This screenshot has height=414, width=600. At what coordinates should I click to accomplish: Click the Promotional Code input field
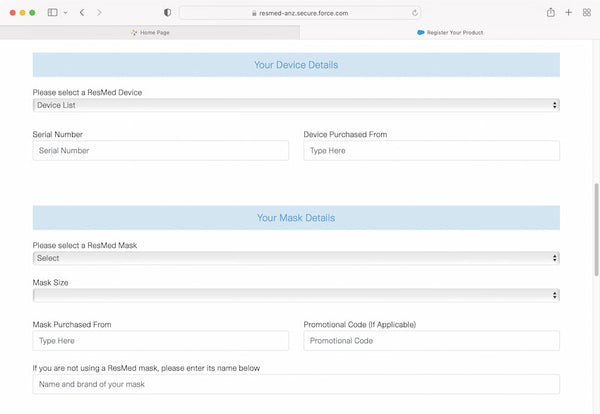tap(432, 341)
